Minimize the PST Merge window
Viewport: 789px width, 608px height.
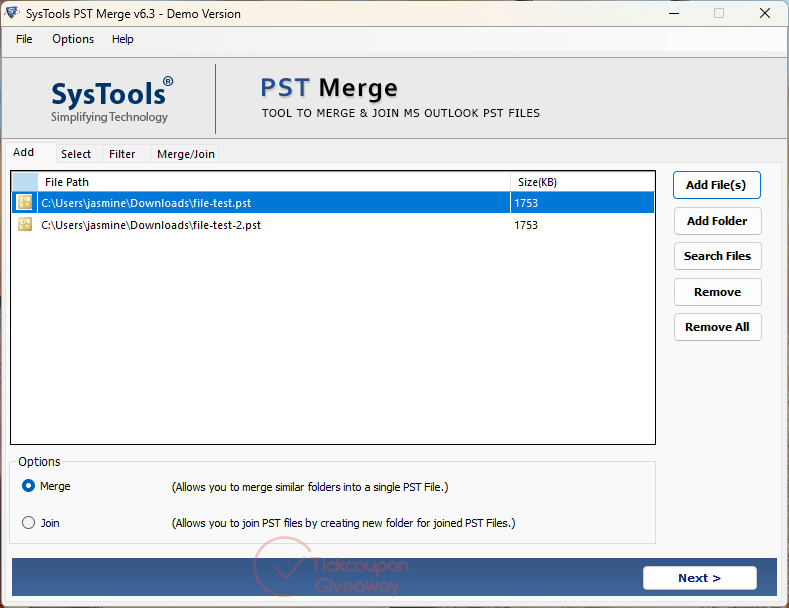[674, 14]
